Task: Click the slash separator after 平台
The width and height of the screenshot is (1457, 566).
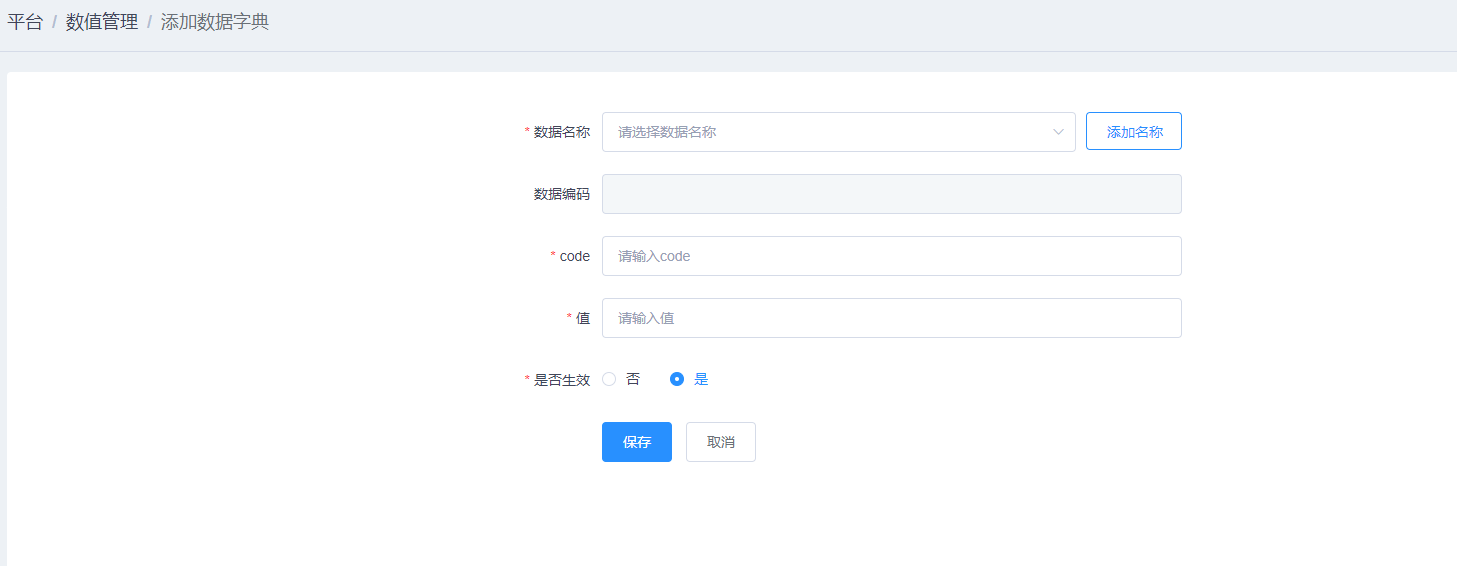Action: point(54,22)
